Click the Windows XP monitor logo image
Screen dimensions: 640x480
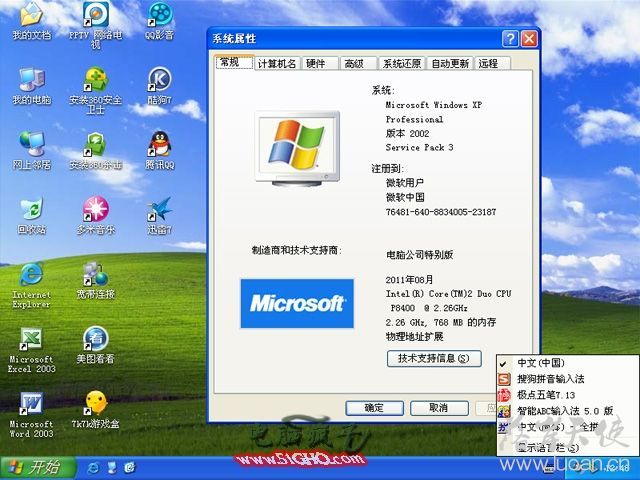click(297, 149)
